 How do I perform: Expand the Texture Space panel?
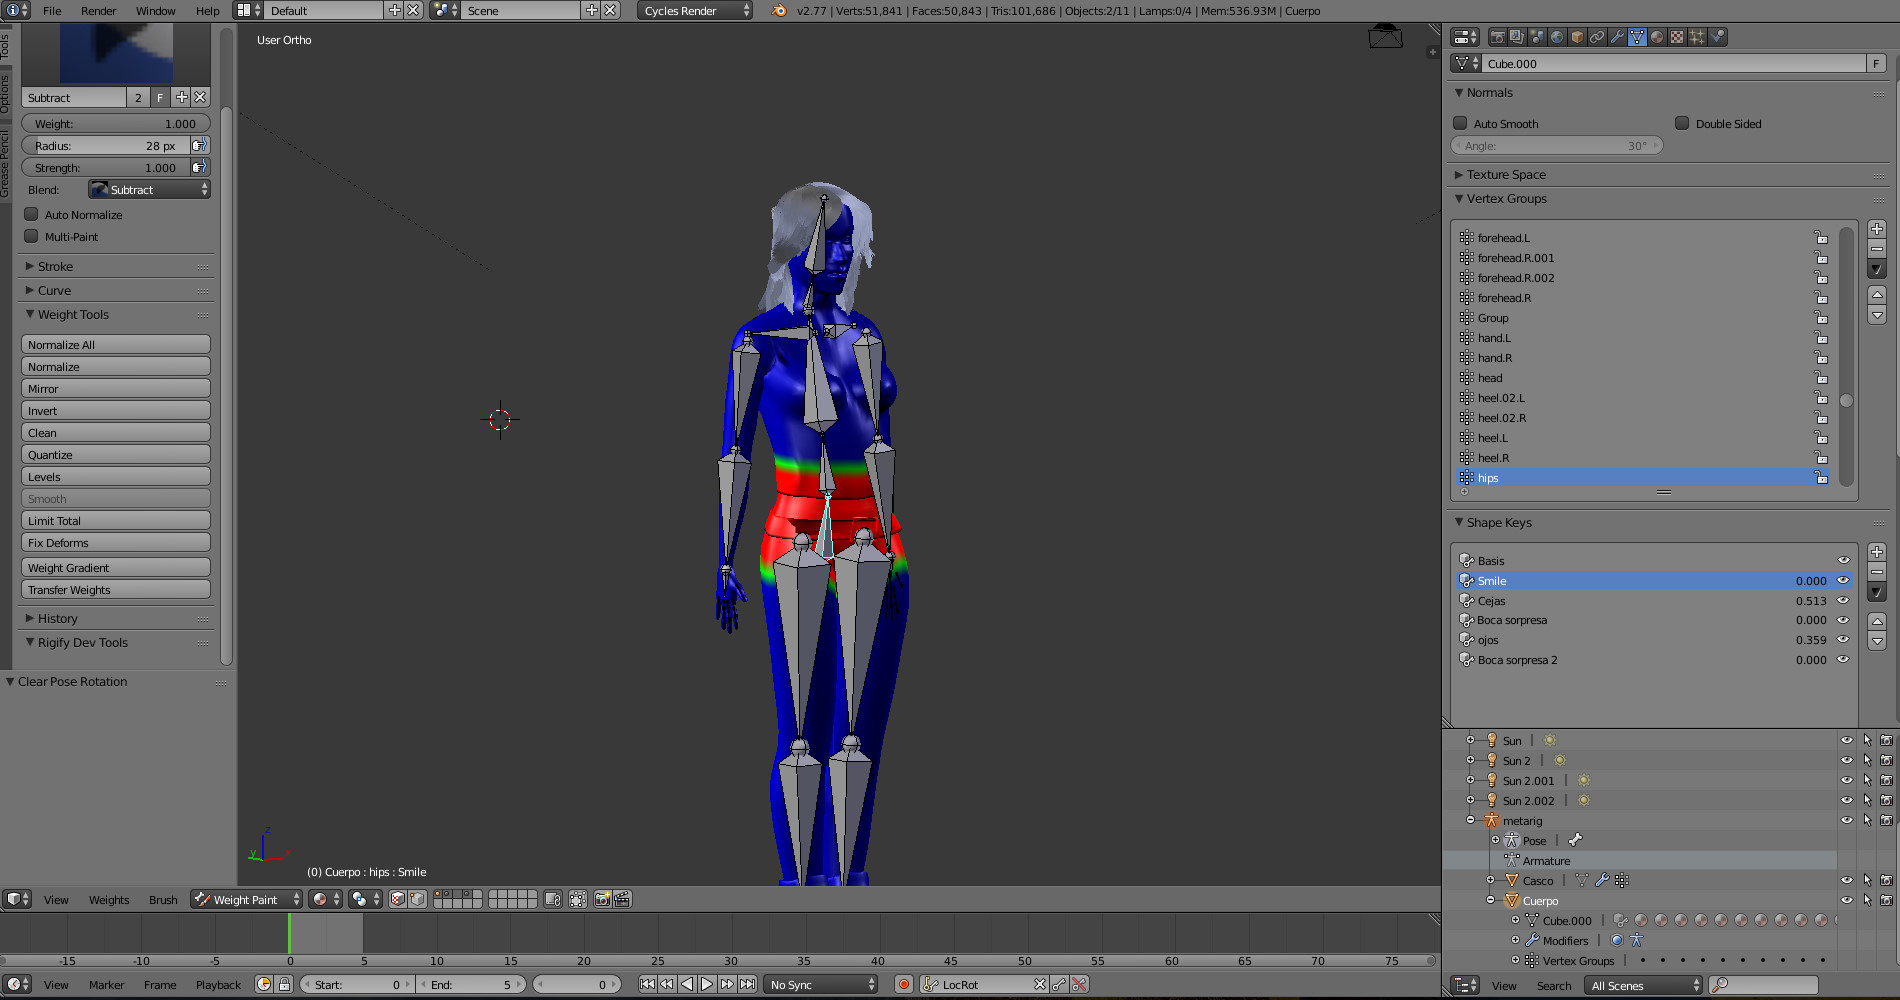tap(1506, 175)
